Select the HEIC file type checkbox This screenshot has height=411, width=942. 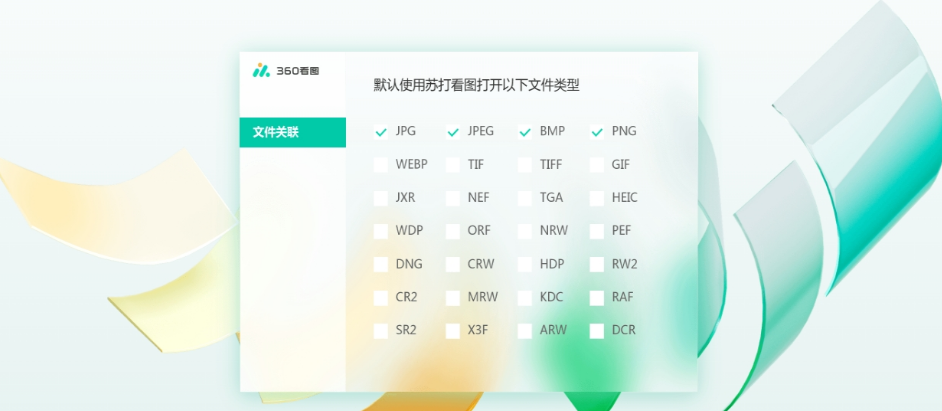coord(597,198)
